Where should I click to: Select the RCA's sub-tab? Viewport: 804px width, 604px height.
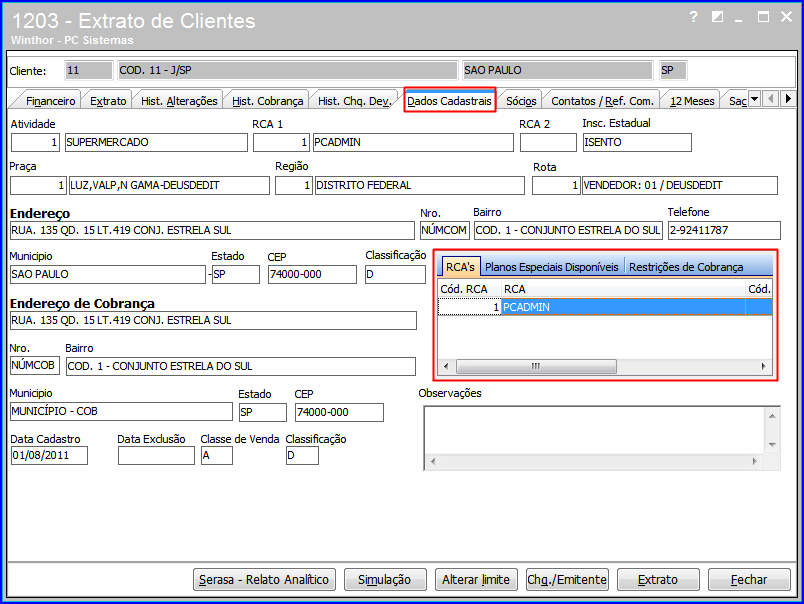(460, 267)
